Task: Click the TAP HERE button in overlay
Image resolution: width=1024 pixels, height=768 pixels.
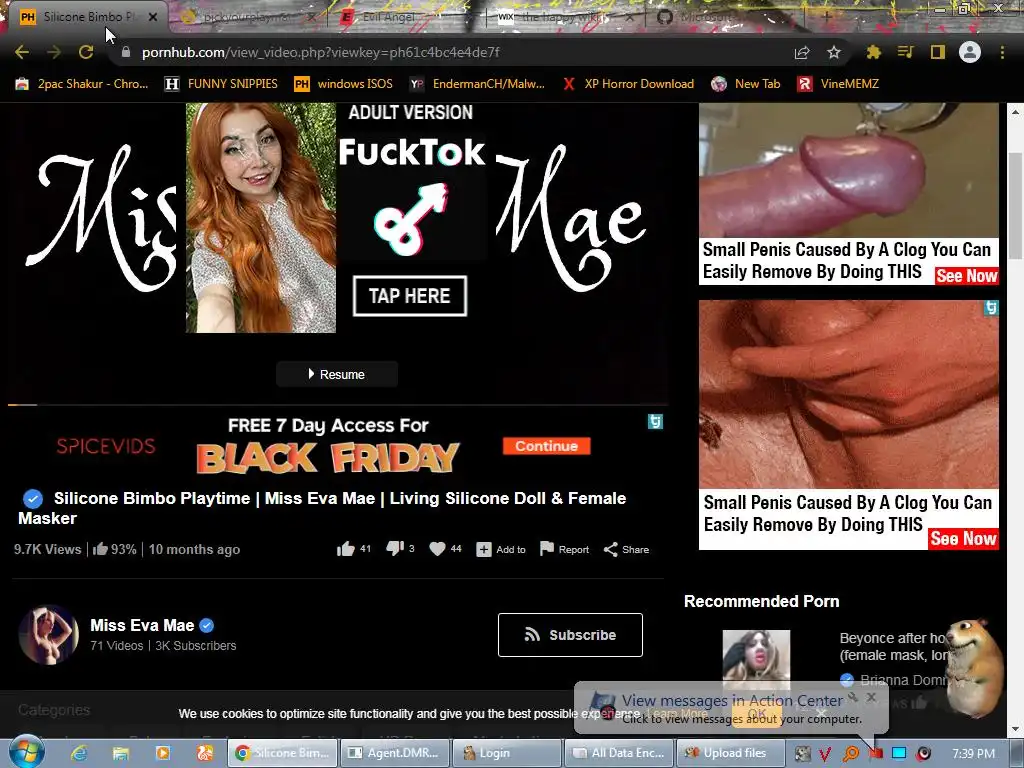Action: point(409,296)
